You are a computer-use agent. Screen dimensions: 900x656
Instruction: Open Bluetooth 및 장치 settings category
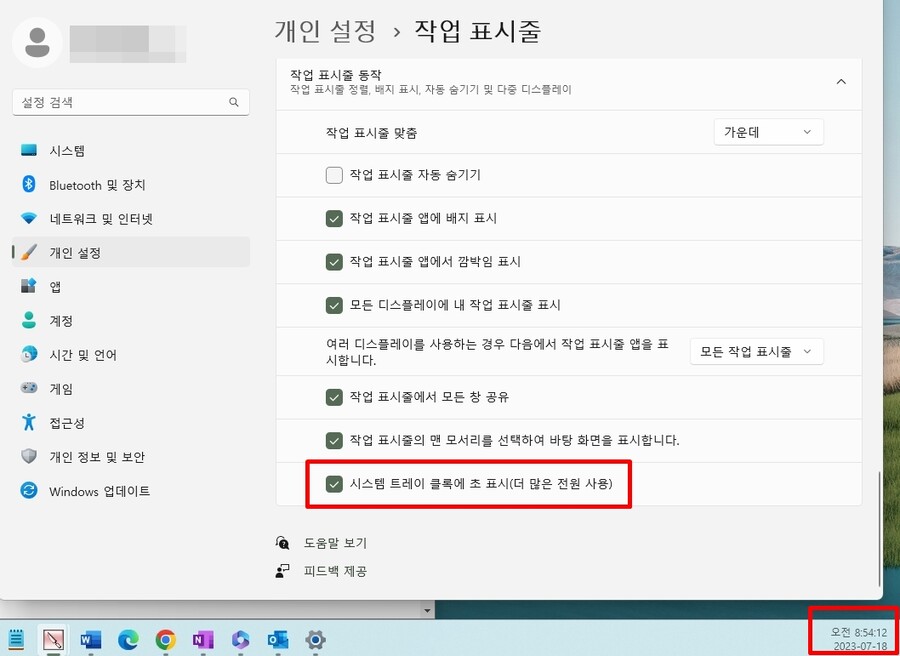(131, 185)
